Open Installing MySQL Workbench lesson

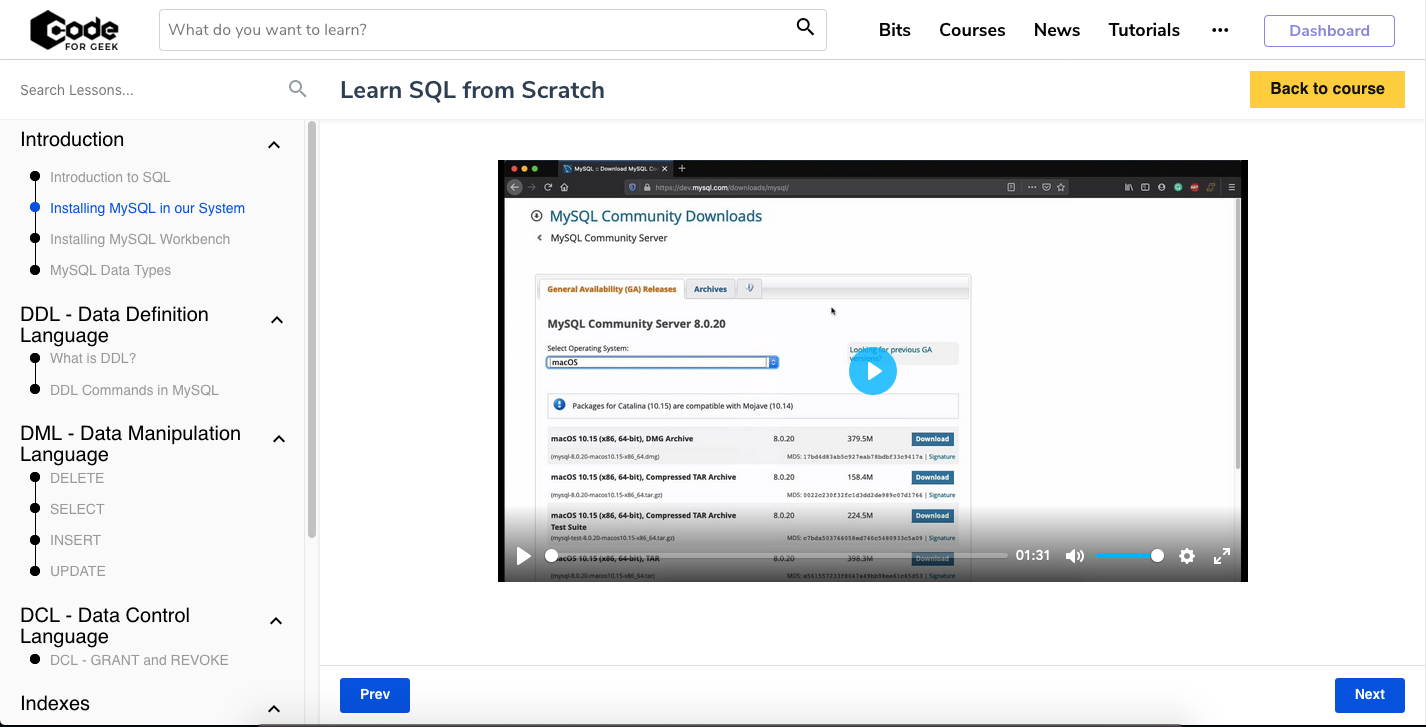point(140,239)
